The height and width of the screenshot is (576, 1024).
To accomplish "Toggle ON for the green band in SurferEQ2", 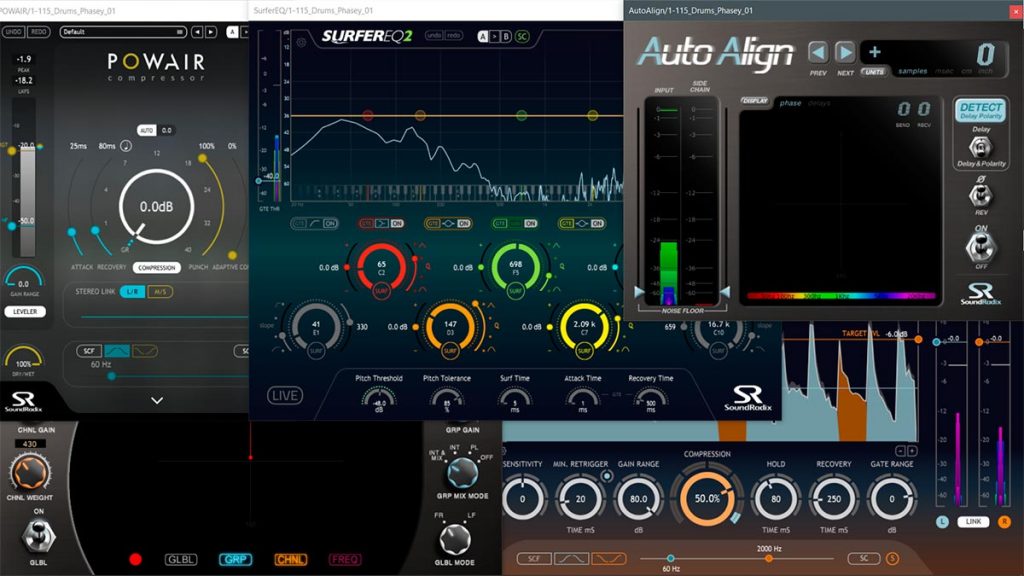I will pos(530,223).
